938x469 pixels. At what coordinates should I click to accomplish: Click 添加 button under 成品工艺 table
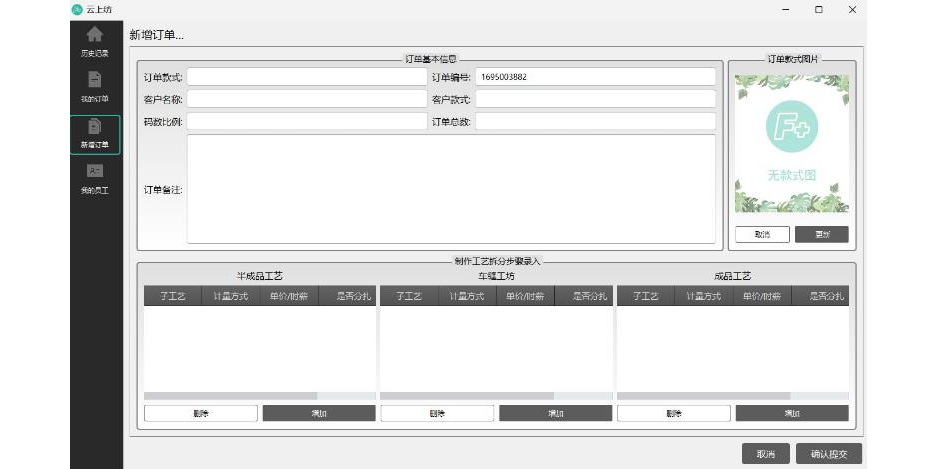[x=792, y=413]
